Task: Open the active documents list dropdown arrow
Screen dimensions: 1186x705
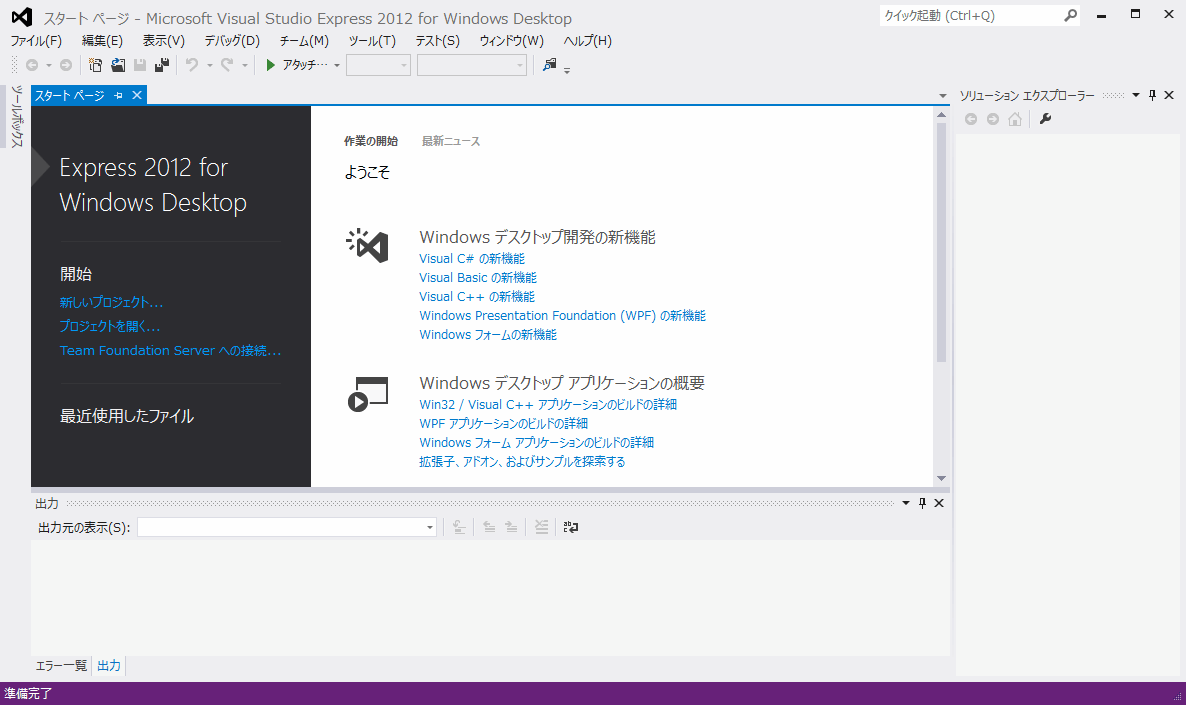Action: [x=942, y=96]
